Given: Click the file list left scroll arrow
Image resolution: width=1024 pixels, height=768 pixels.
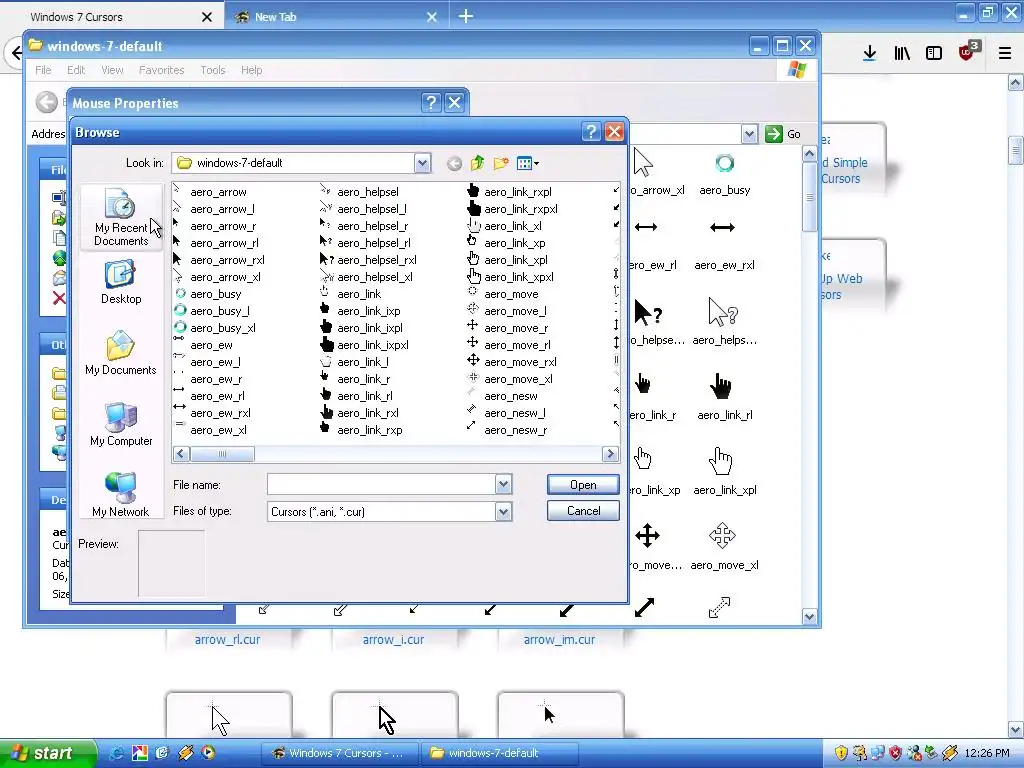Looking at the screenshot, I should coord(182,453).
